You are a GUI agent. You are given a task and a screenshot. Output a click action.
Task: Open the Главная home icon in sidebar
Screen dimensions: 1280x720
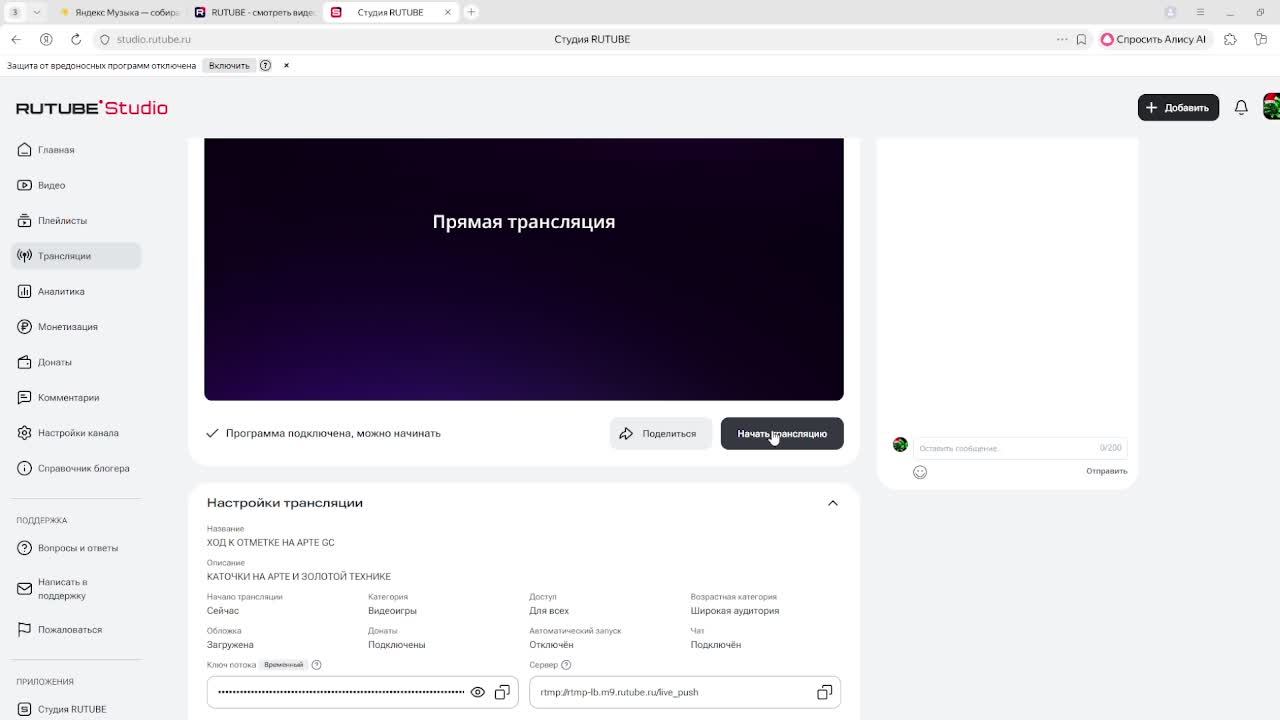25,150
